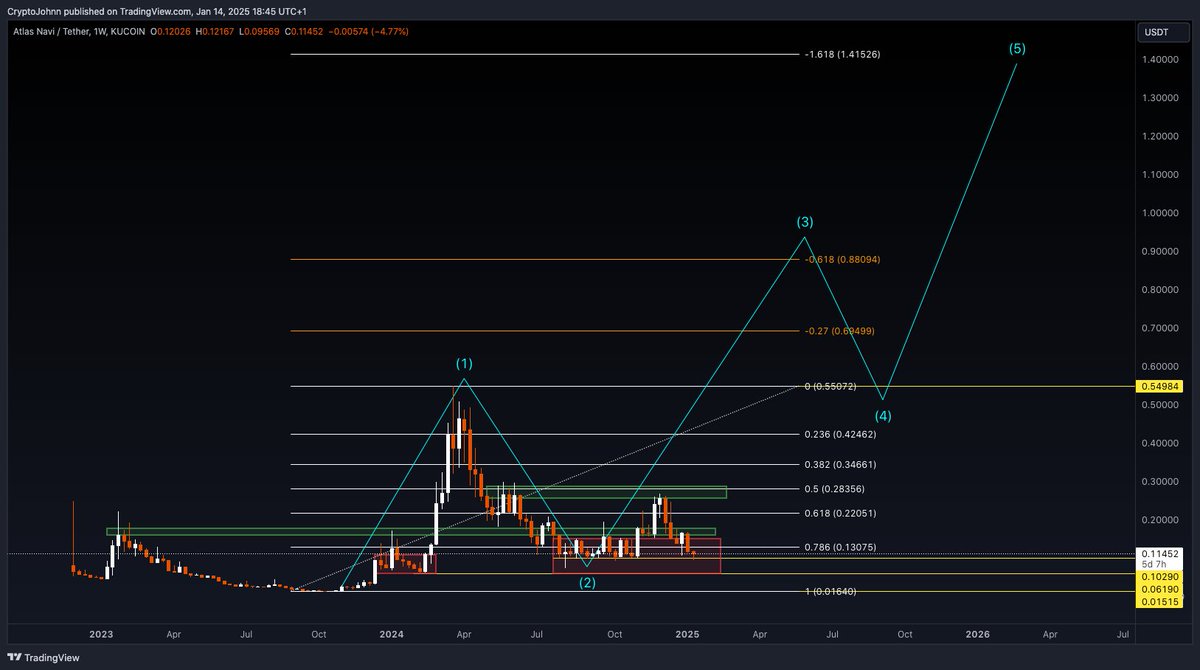Click the Elliott wave (3) label

[x=805, y=221]
